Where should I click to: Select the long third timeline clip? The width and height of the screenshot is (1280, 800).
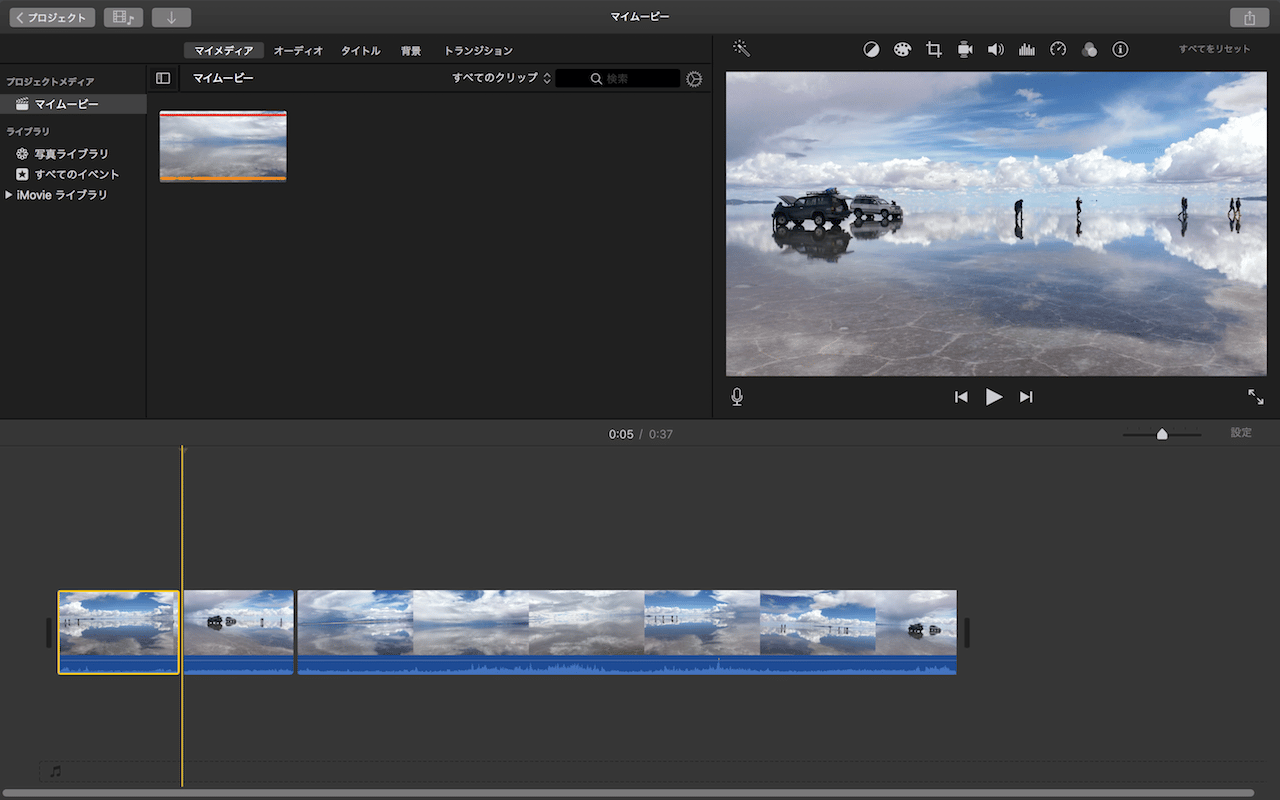(x=627, y=632)
